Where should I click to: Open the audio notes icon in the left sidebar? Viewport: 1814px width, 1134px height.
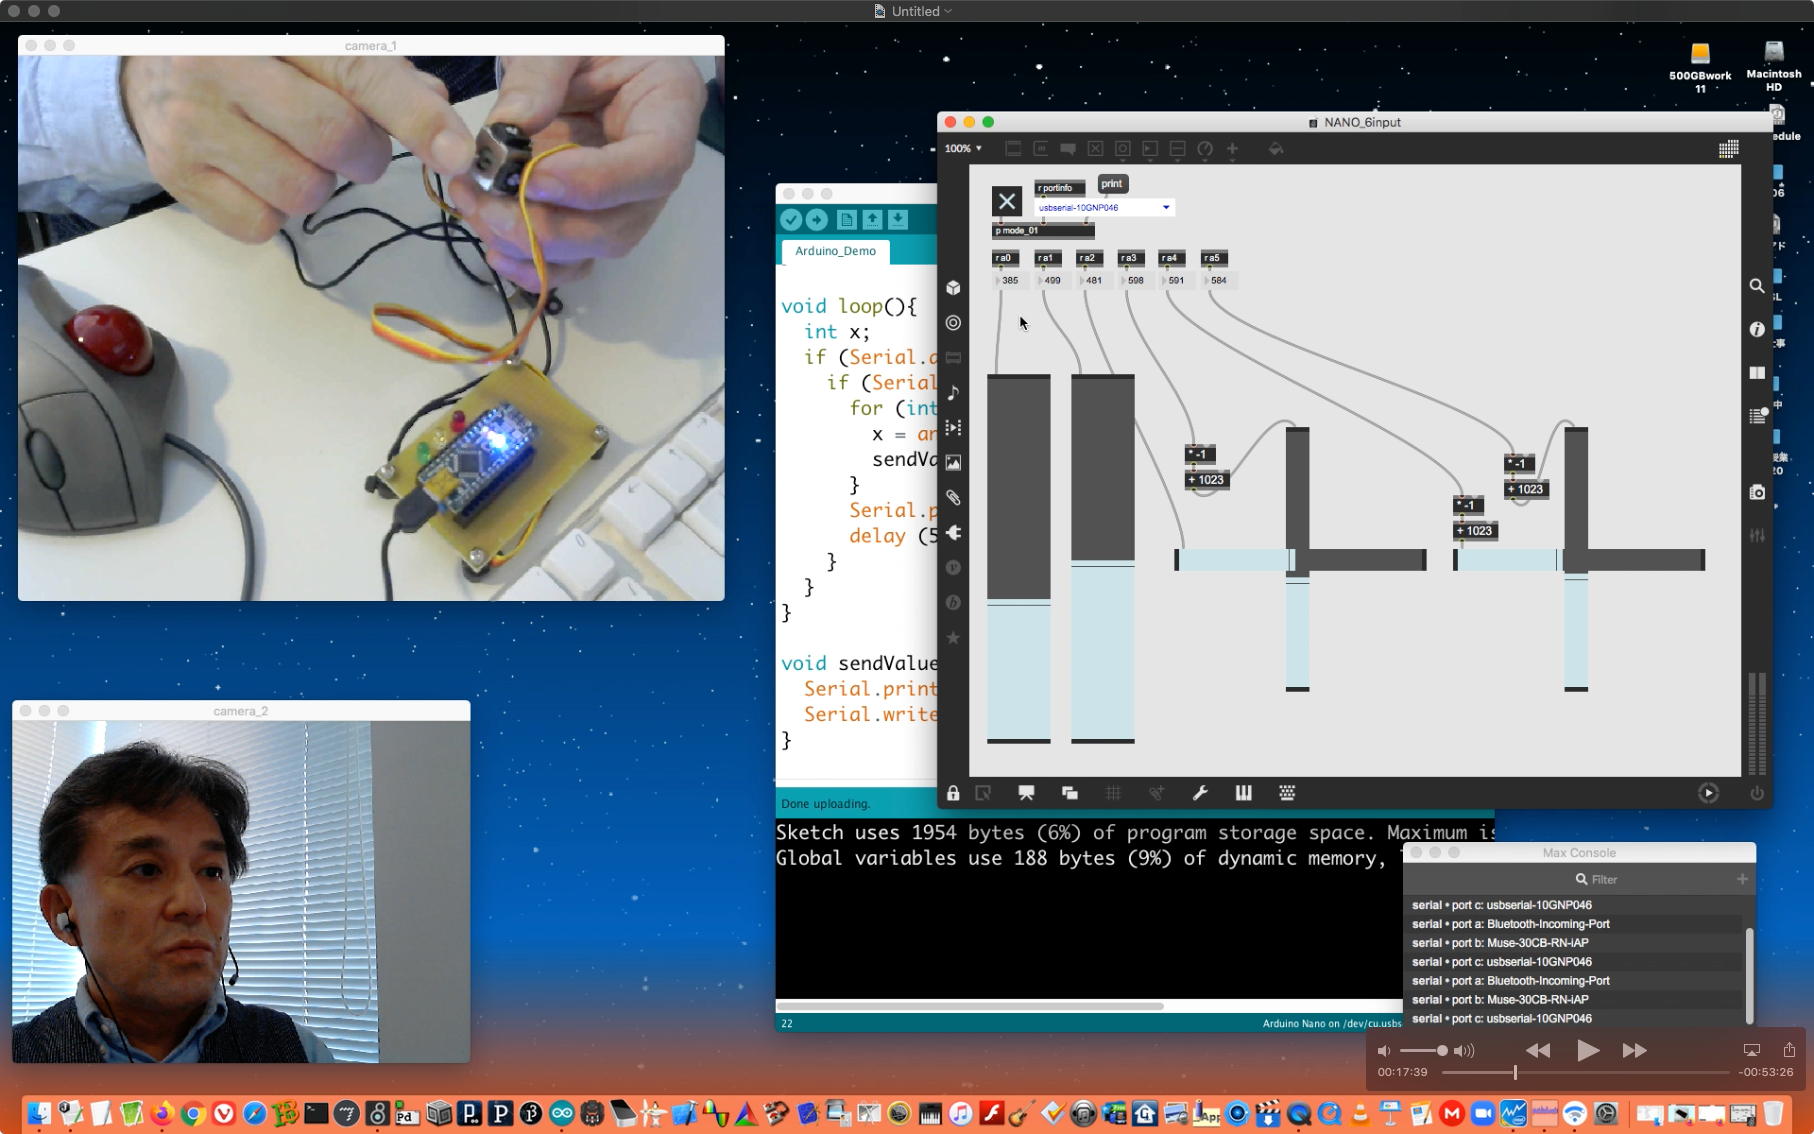pos(953,392)
